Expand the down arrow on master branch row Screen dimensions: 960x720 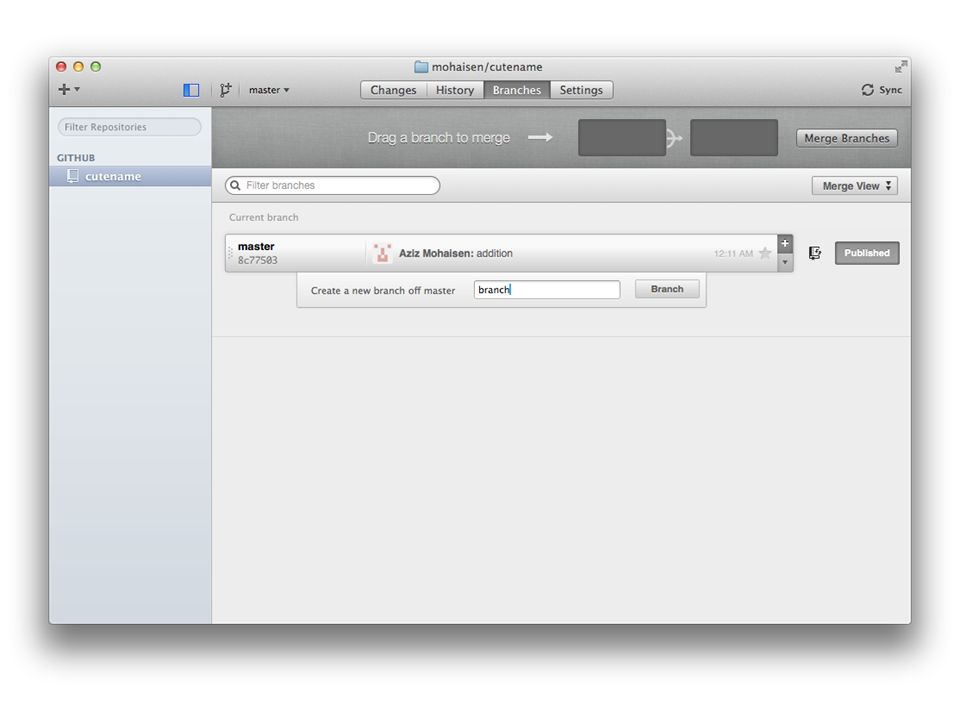coord(785,262)
